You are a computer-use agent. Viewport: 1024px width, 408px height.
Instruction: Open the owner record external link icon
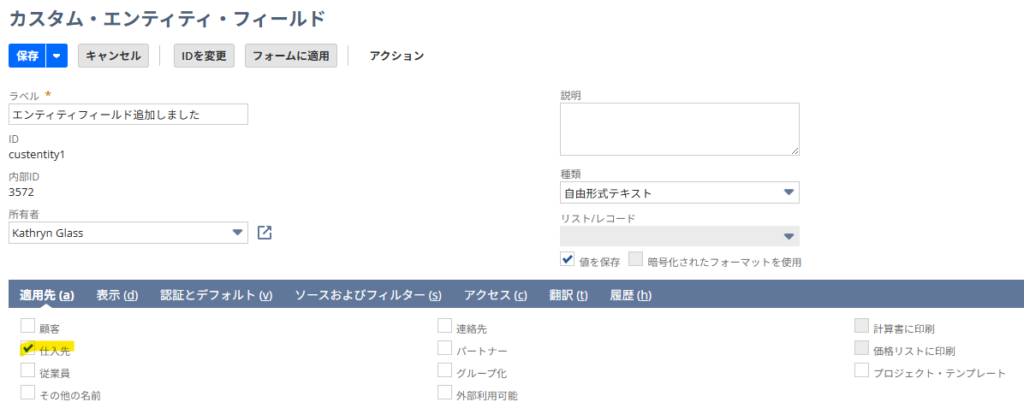[x=264, y=233]
